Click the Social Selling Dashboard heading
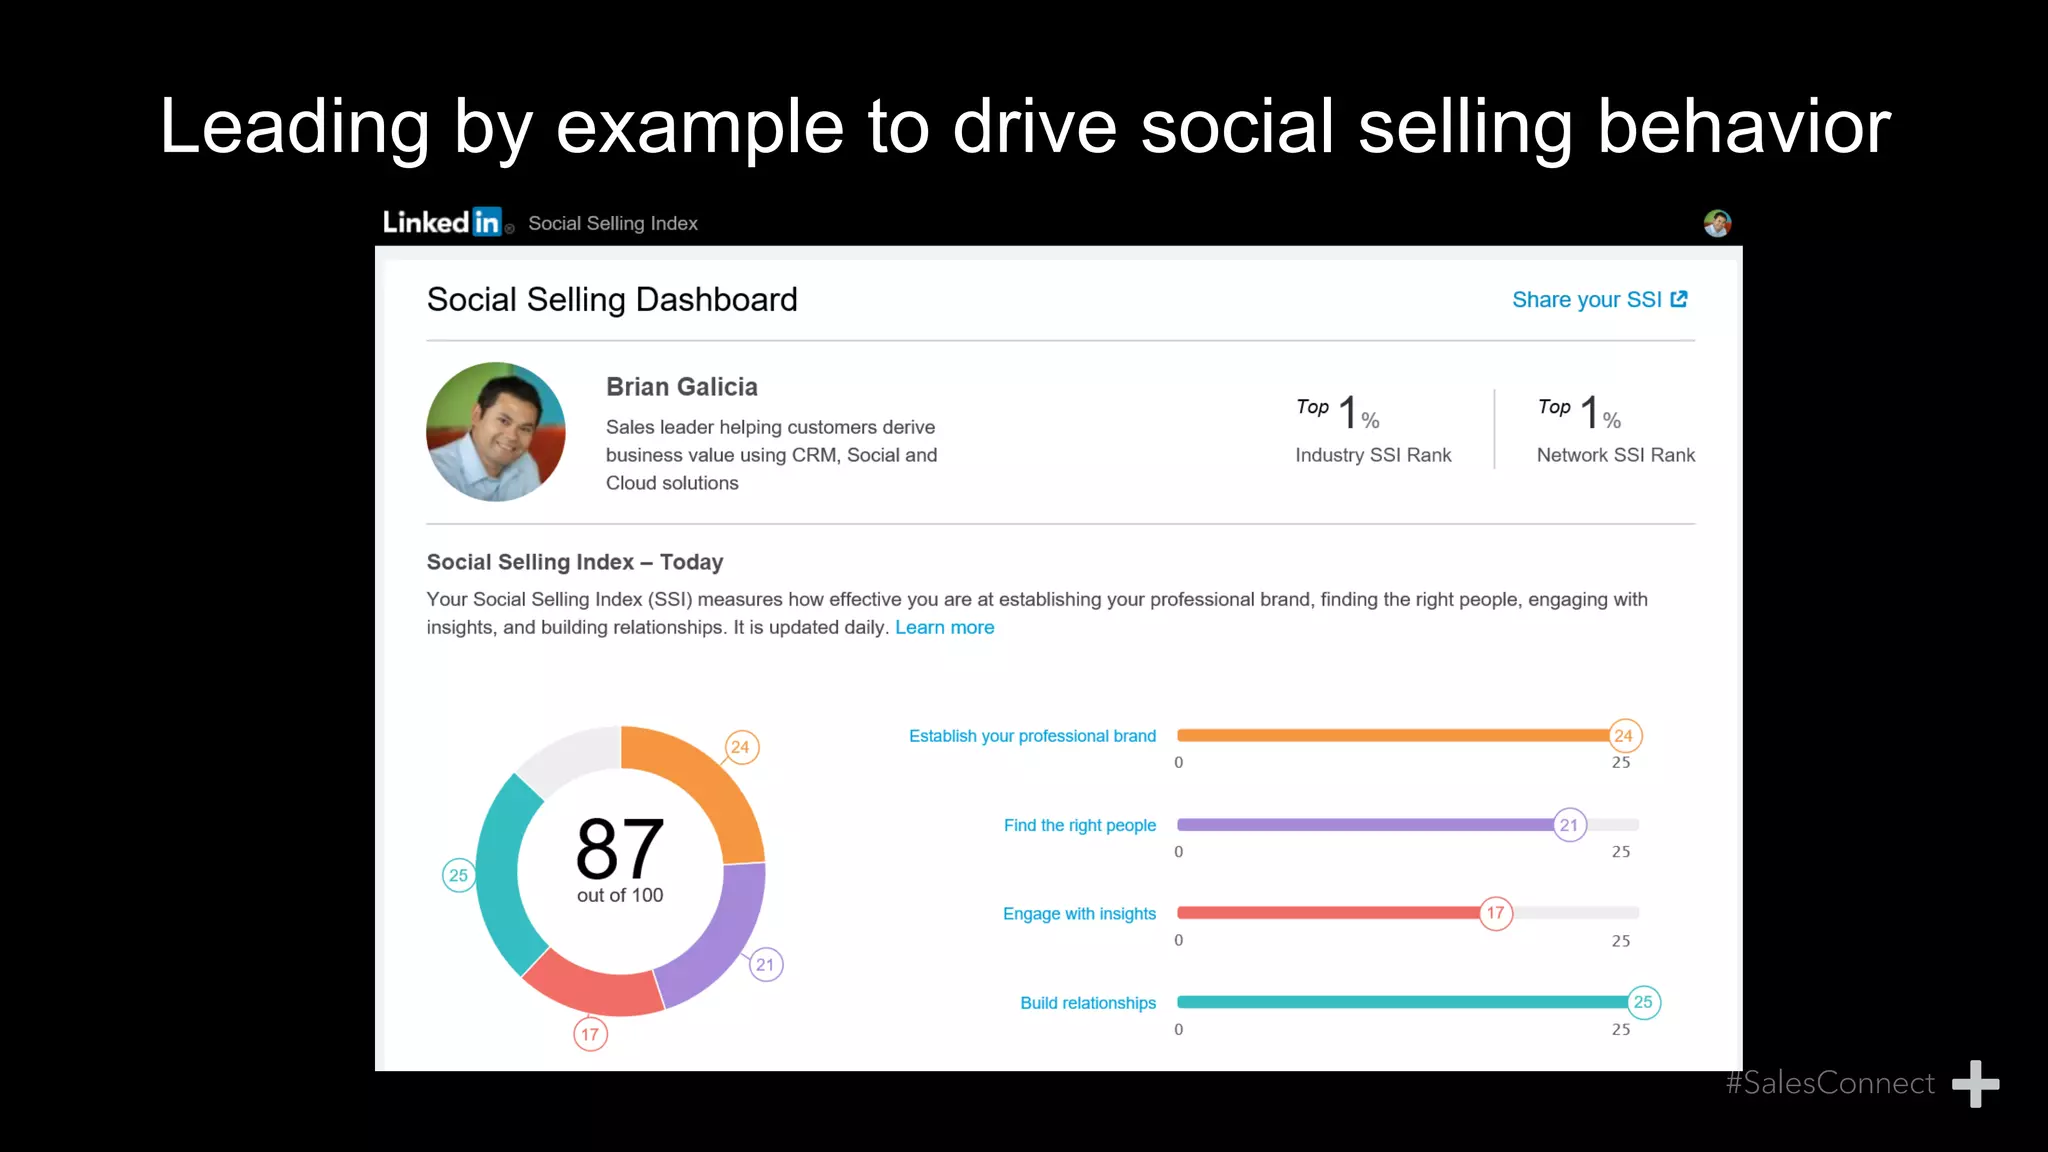The image size is (2048, 1152). [612, 300]
